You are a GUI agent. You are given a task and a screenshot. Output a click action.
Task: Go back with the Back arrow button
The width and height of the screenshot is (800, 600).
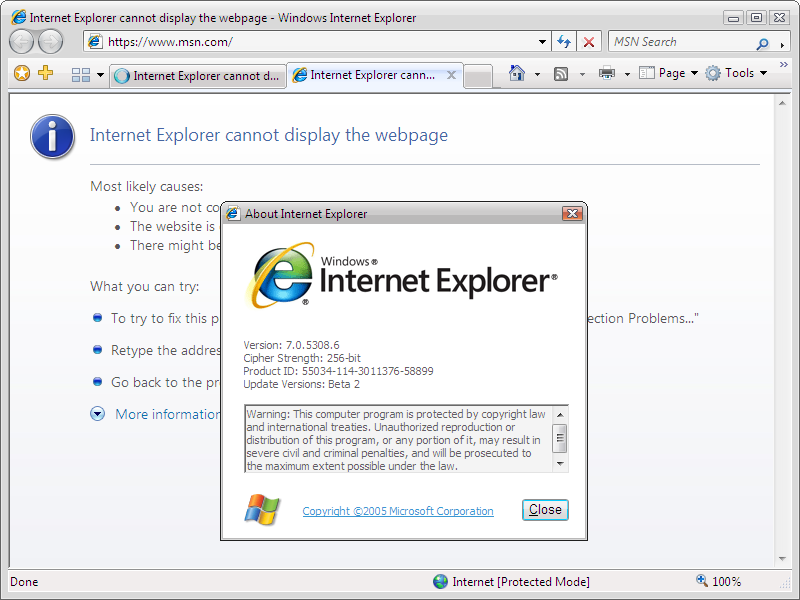click(21, 41)
